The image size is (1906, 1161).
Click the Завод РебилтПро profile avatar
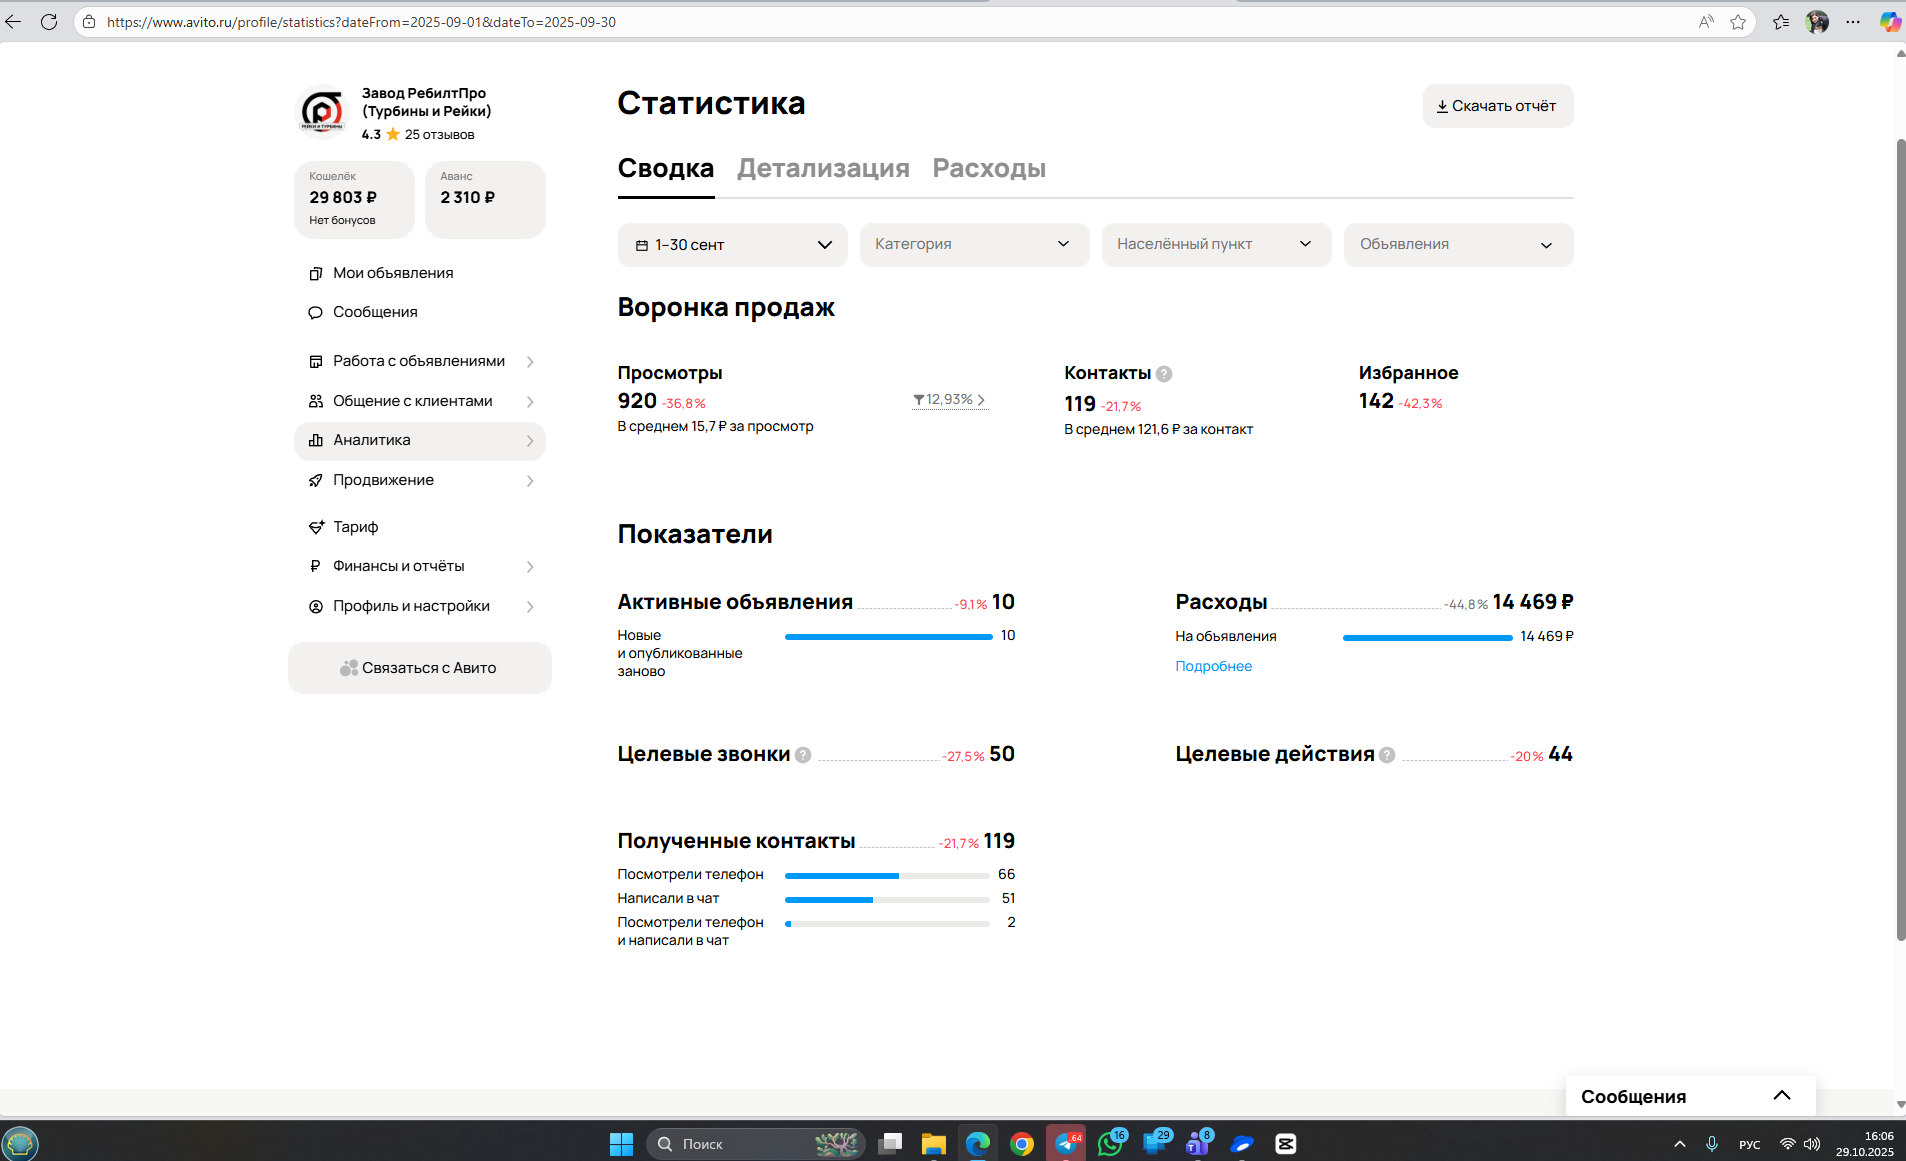pyautogui.click(x=321, y=111)
